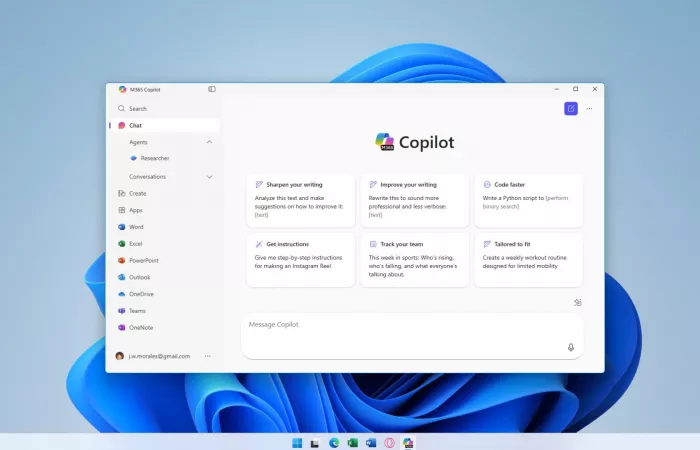Click the Search label in sidebar
Image resolution: width=700 pixels, height=450 pixels.
tap(138, 108)
